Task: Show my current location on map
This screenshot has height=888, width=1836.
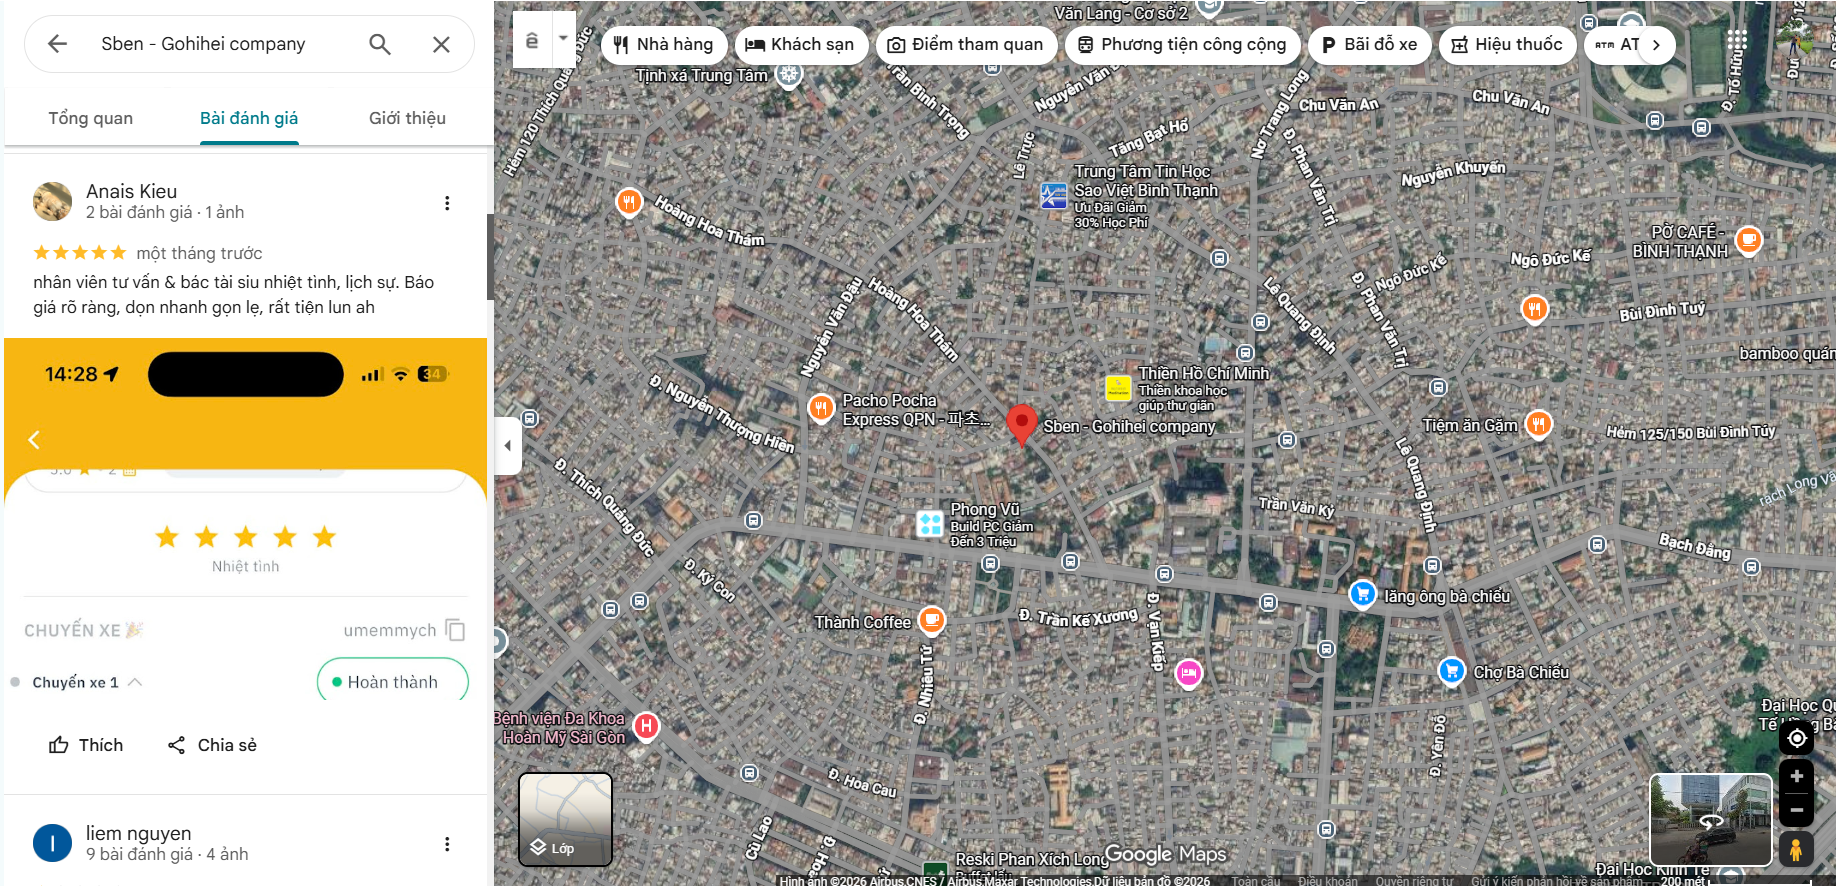Action: pos(1796,738)
